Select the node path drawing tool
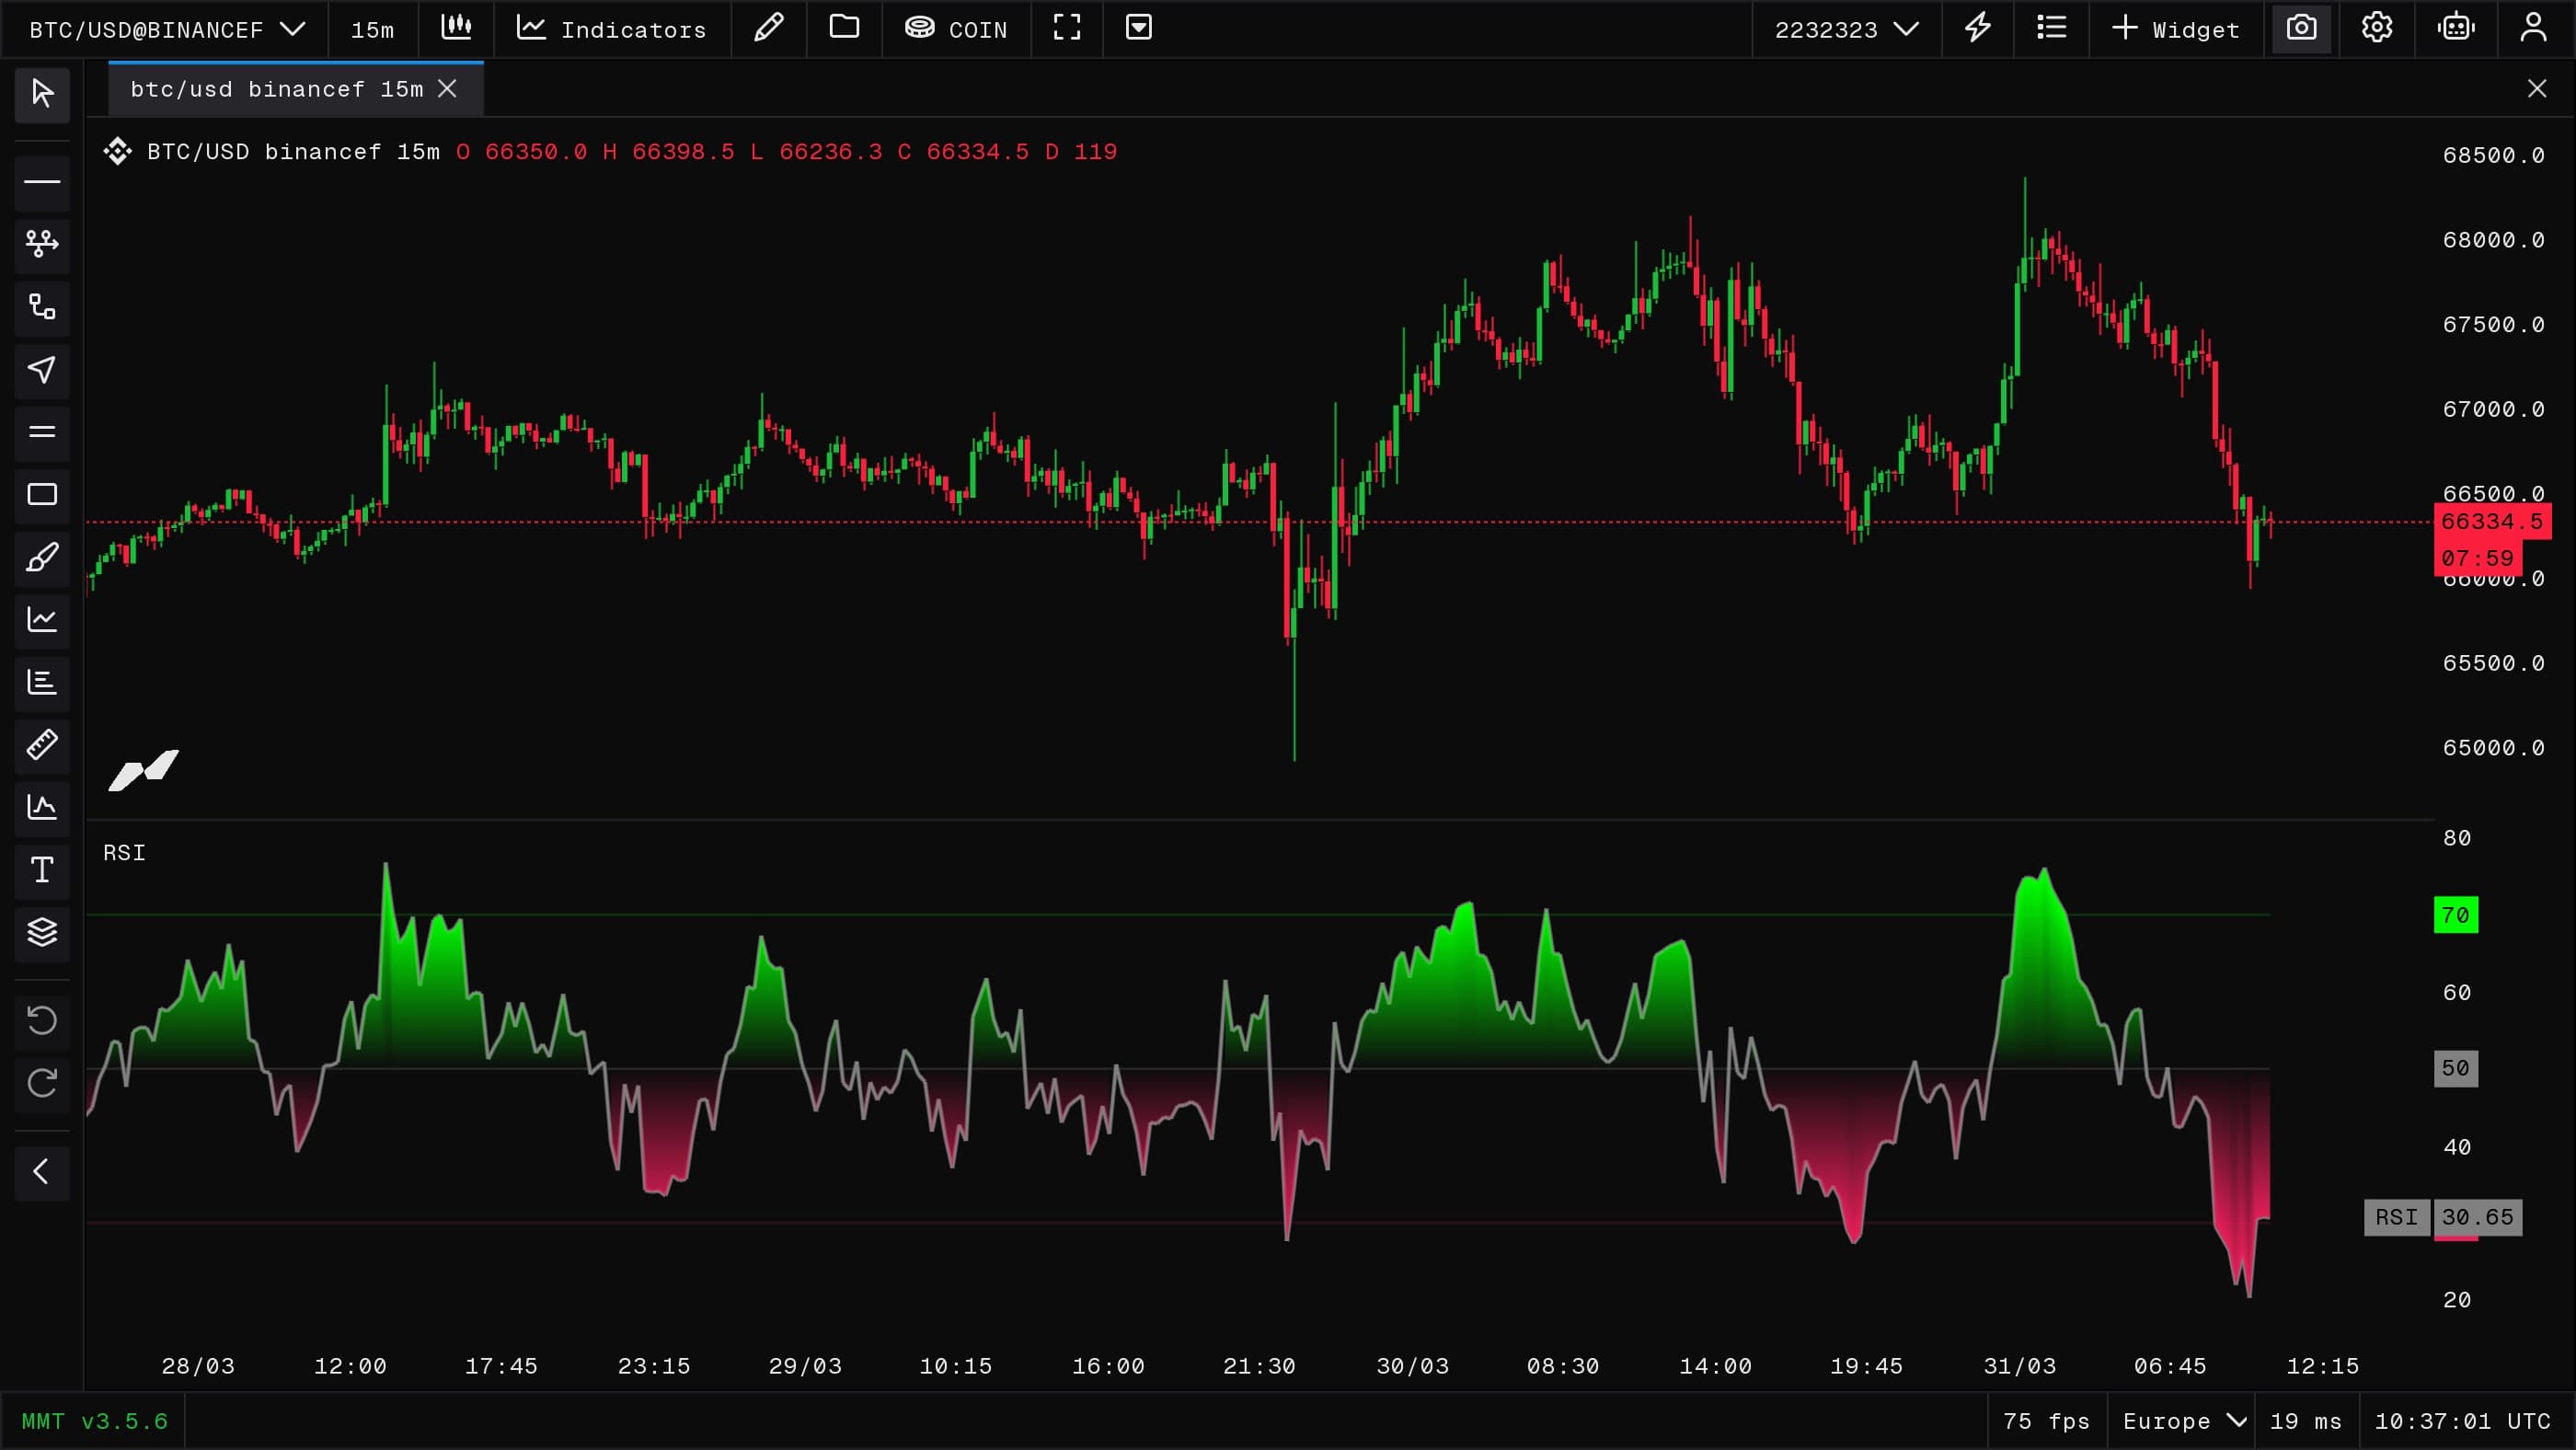The width and height of the screenshot is (2576, 1450). (x=42, y=244)
